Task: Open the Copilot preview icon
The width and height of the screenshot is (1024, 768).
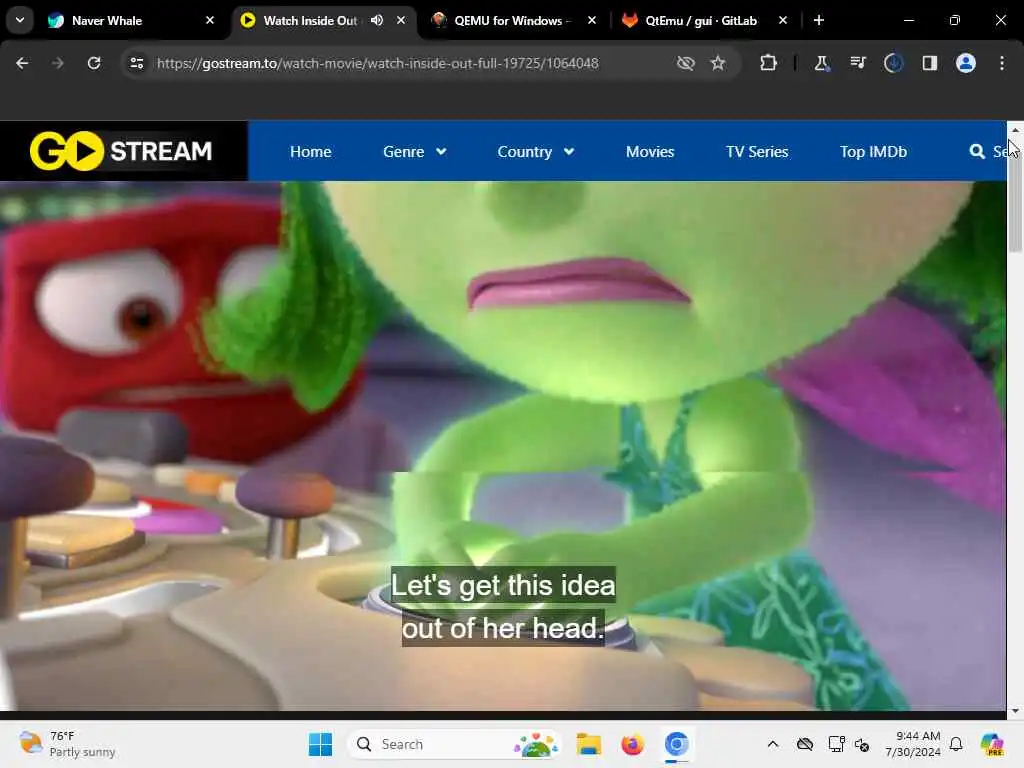Action: pos(991,744)
